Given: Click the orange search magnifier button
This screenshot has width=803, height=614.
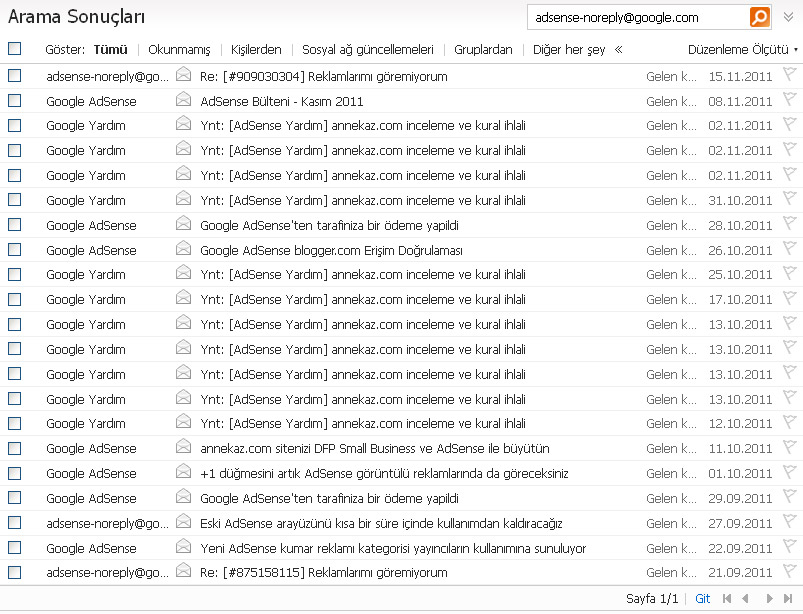Looking at the screenshot, I should pos(759,17).
